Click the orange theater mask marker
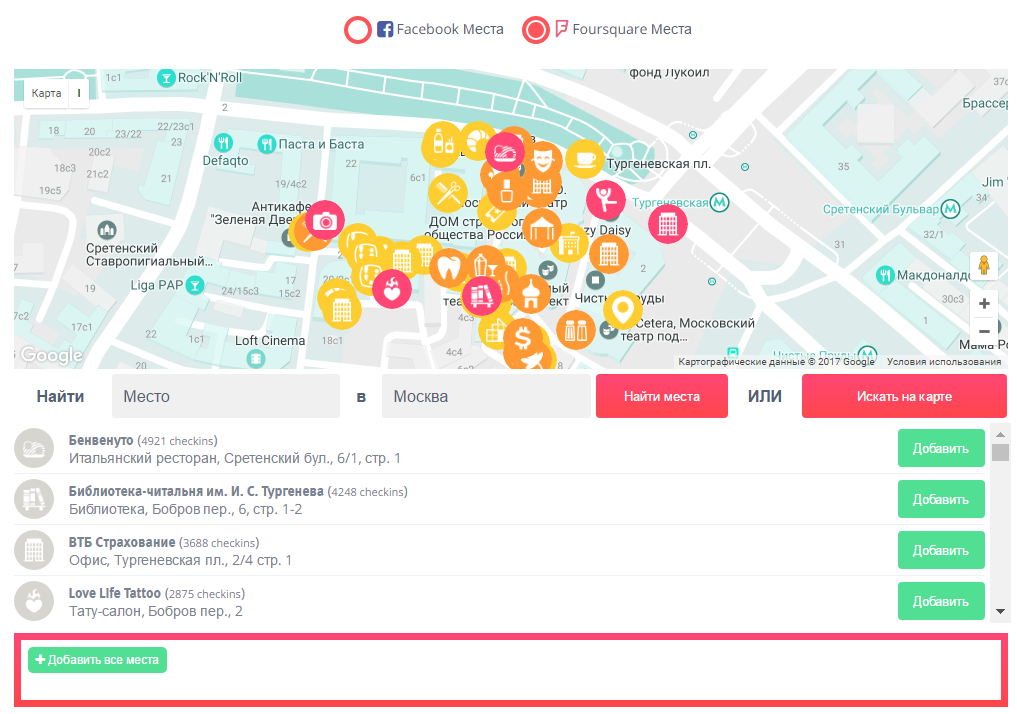 click(x=544, y=160)
